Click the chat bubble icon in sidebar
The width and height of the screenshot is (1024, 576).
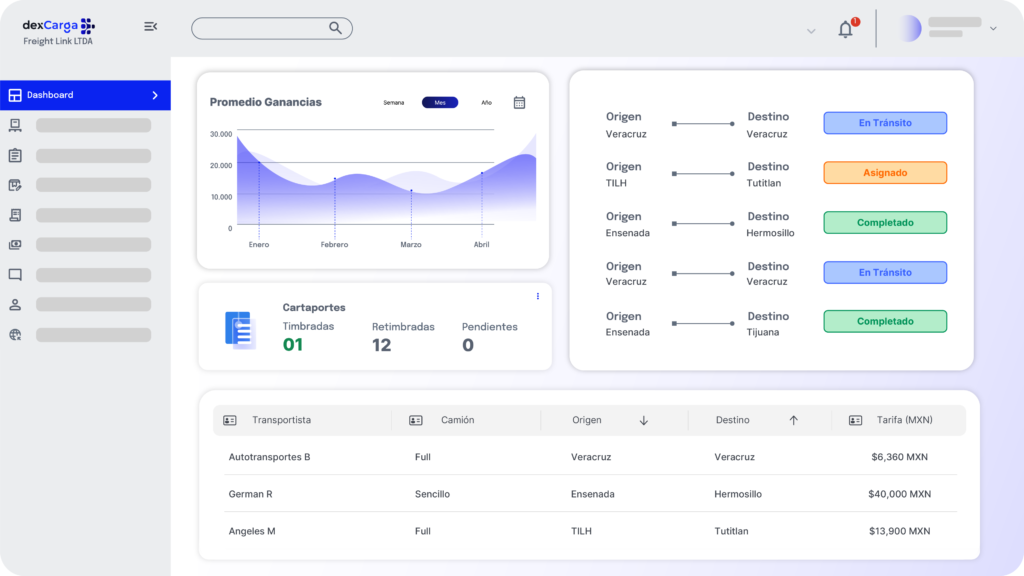15,275
